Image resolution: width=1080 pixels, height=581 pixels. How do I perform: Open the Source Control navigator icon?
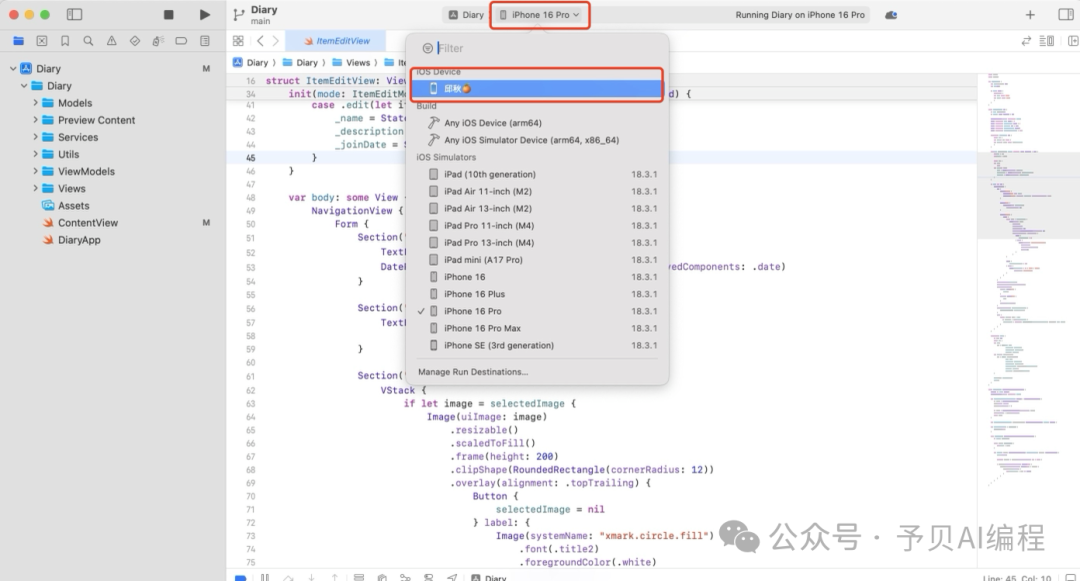(x=42, y=41)
